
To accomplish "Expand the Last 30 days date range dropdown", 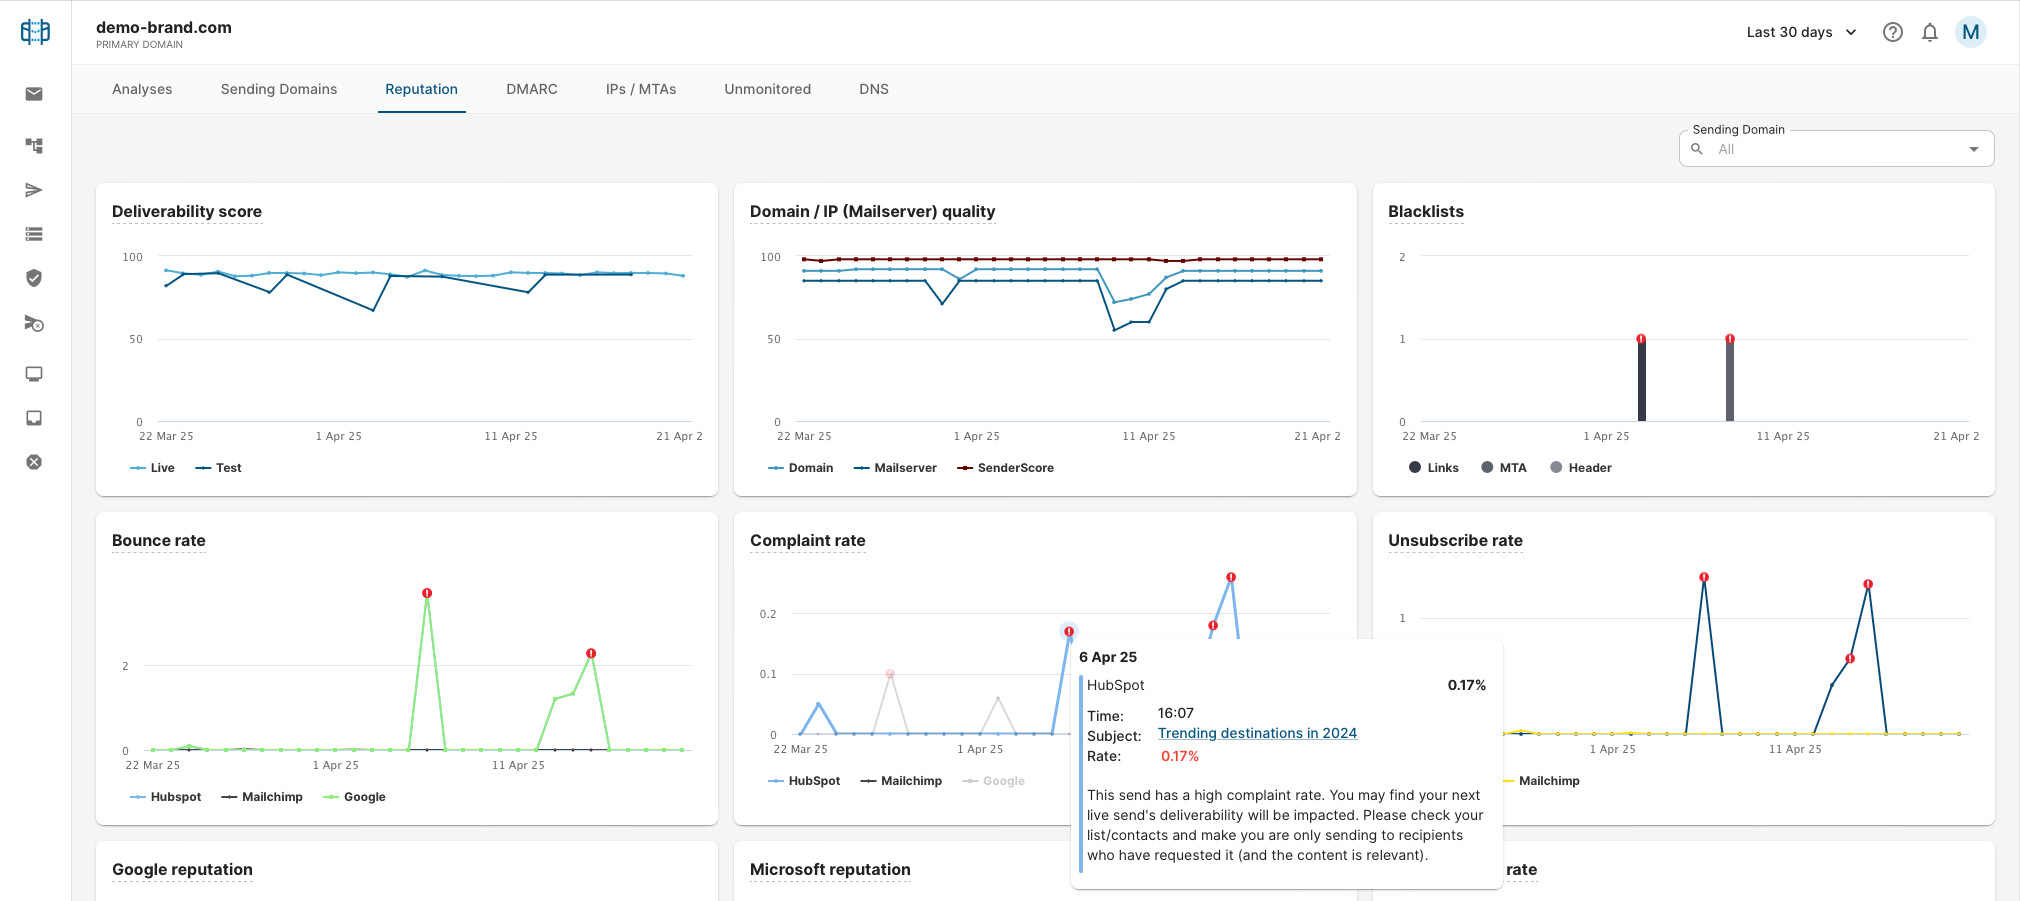I will pyautogui.click(x=1801, y=32).
